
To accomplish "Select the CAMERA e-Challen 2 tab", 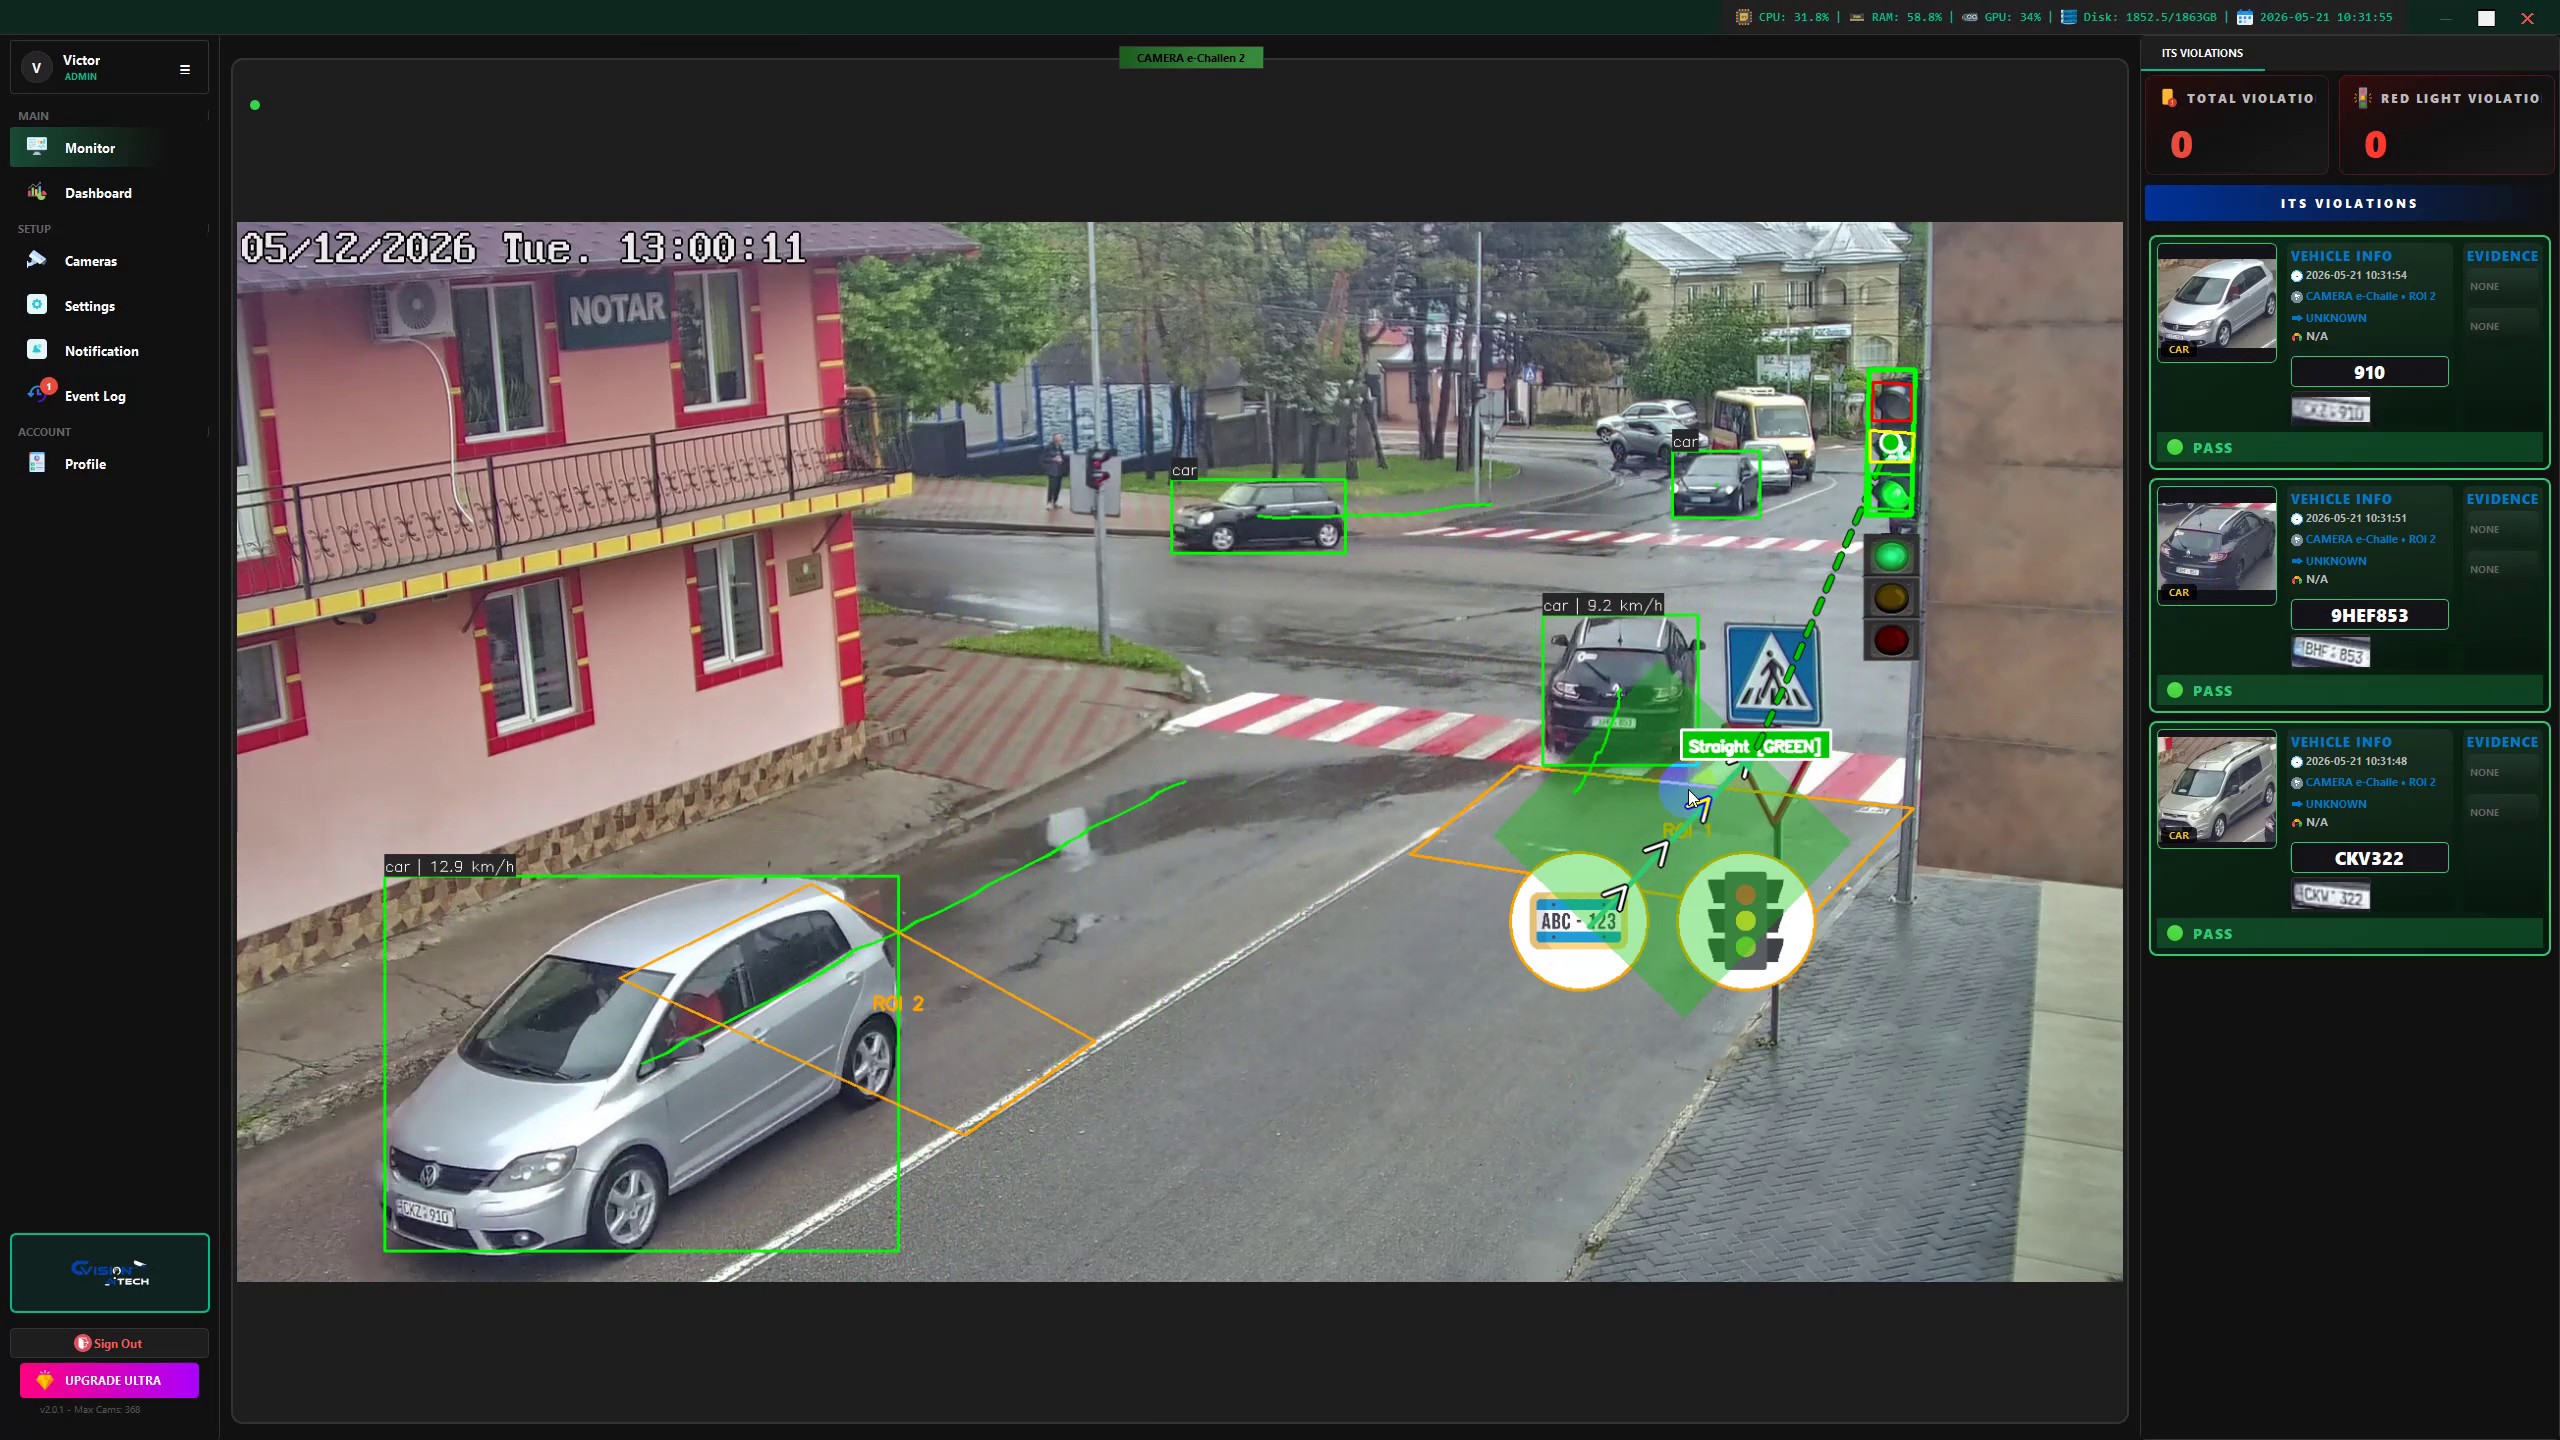I will click(x=1191, y=58).
